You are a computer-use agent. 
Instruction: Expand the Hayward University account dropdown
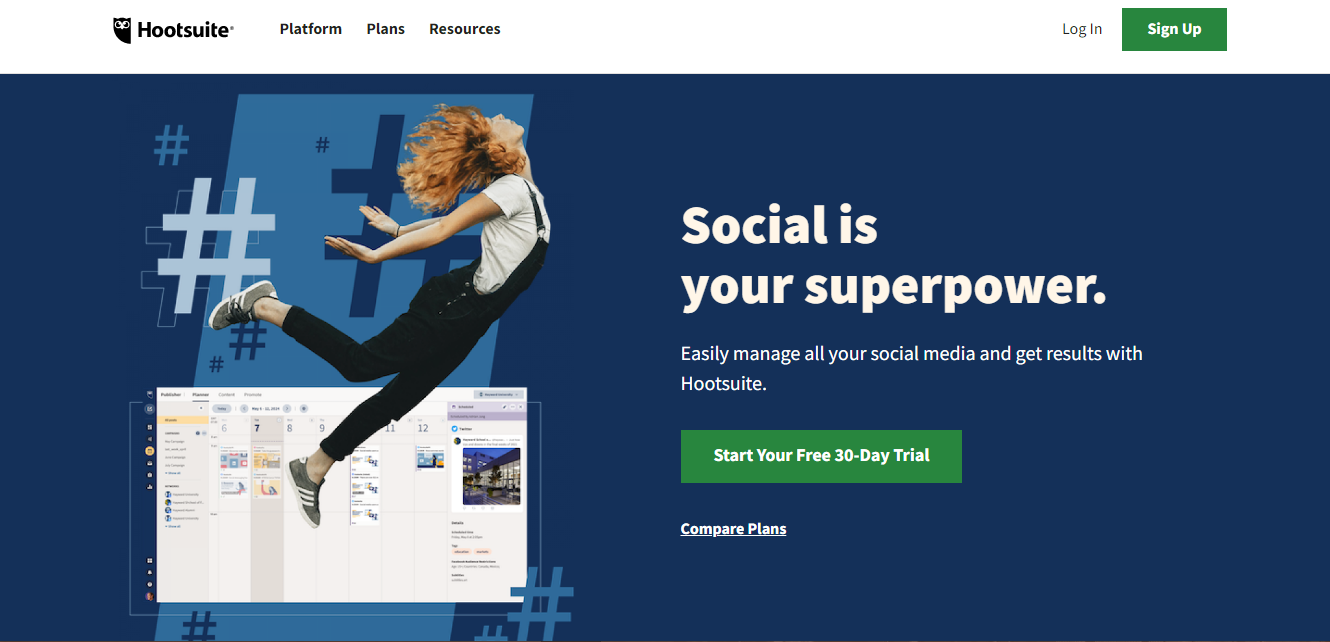(499, 394)
